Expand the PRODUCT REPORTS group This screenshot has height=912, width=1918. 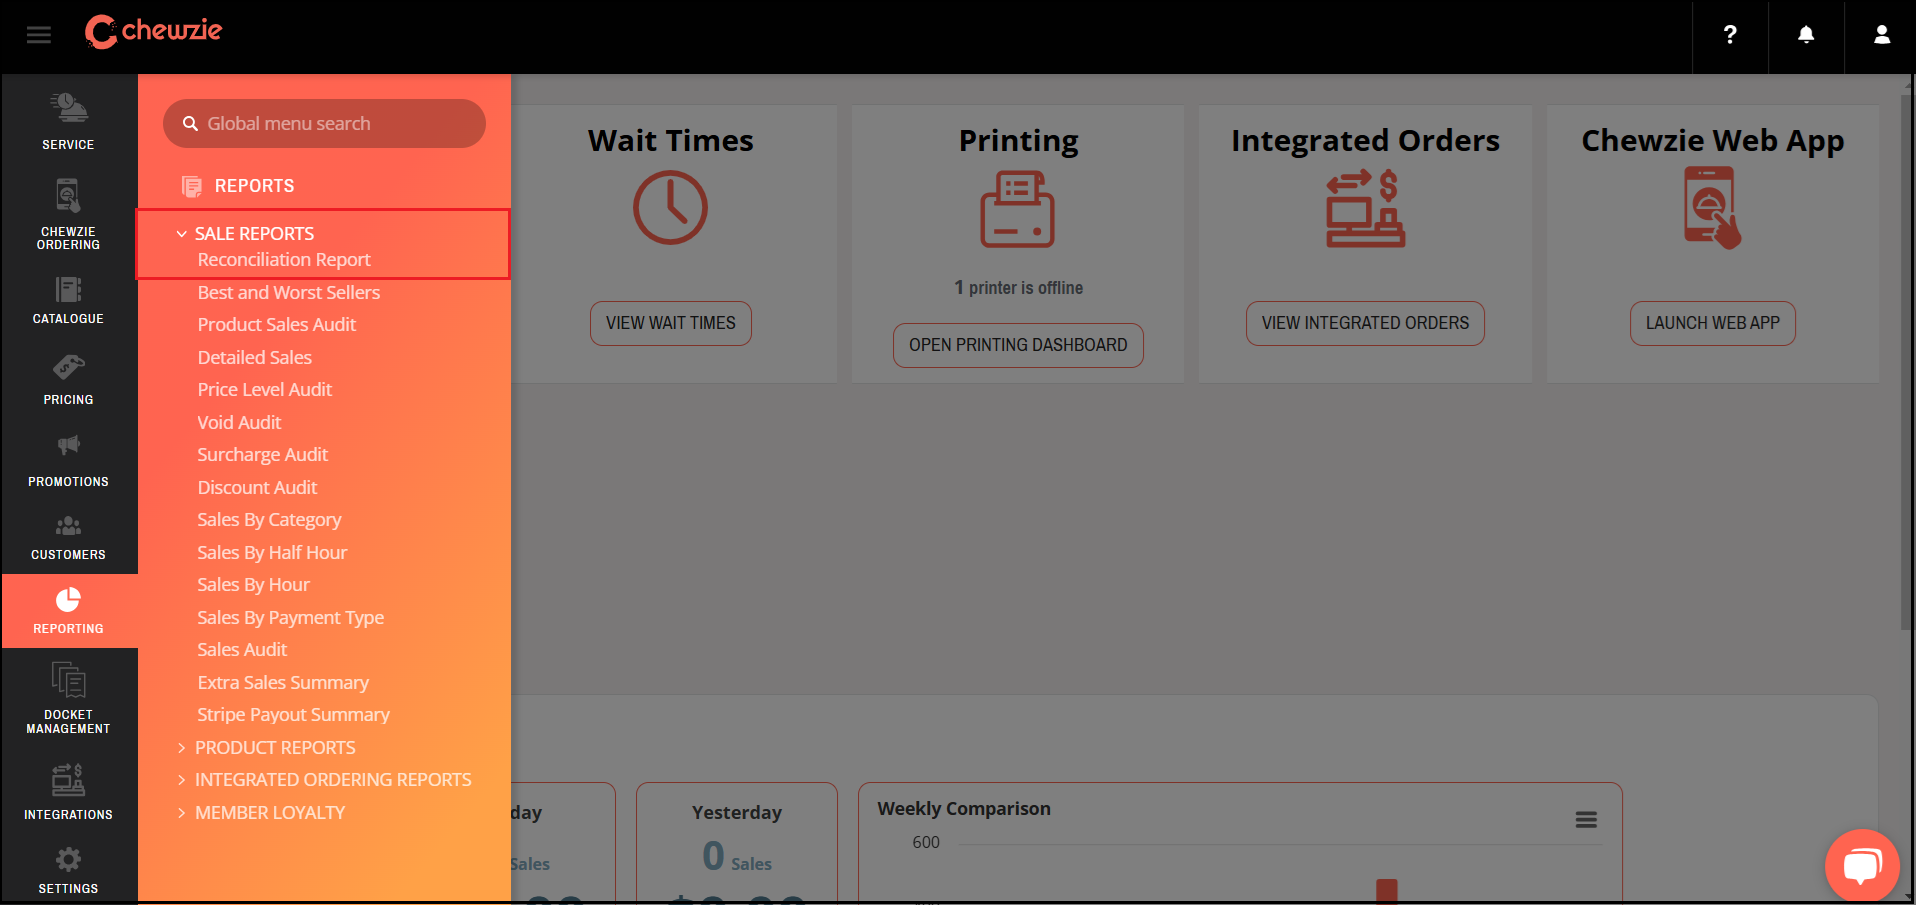266,748
